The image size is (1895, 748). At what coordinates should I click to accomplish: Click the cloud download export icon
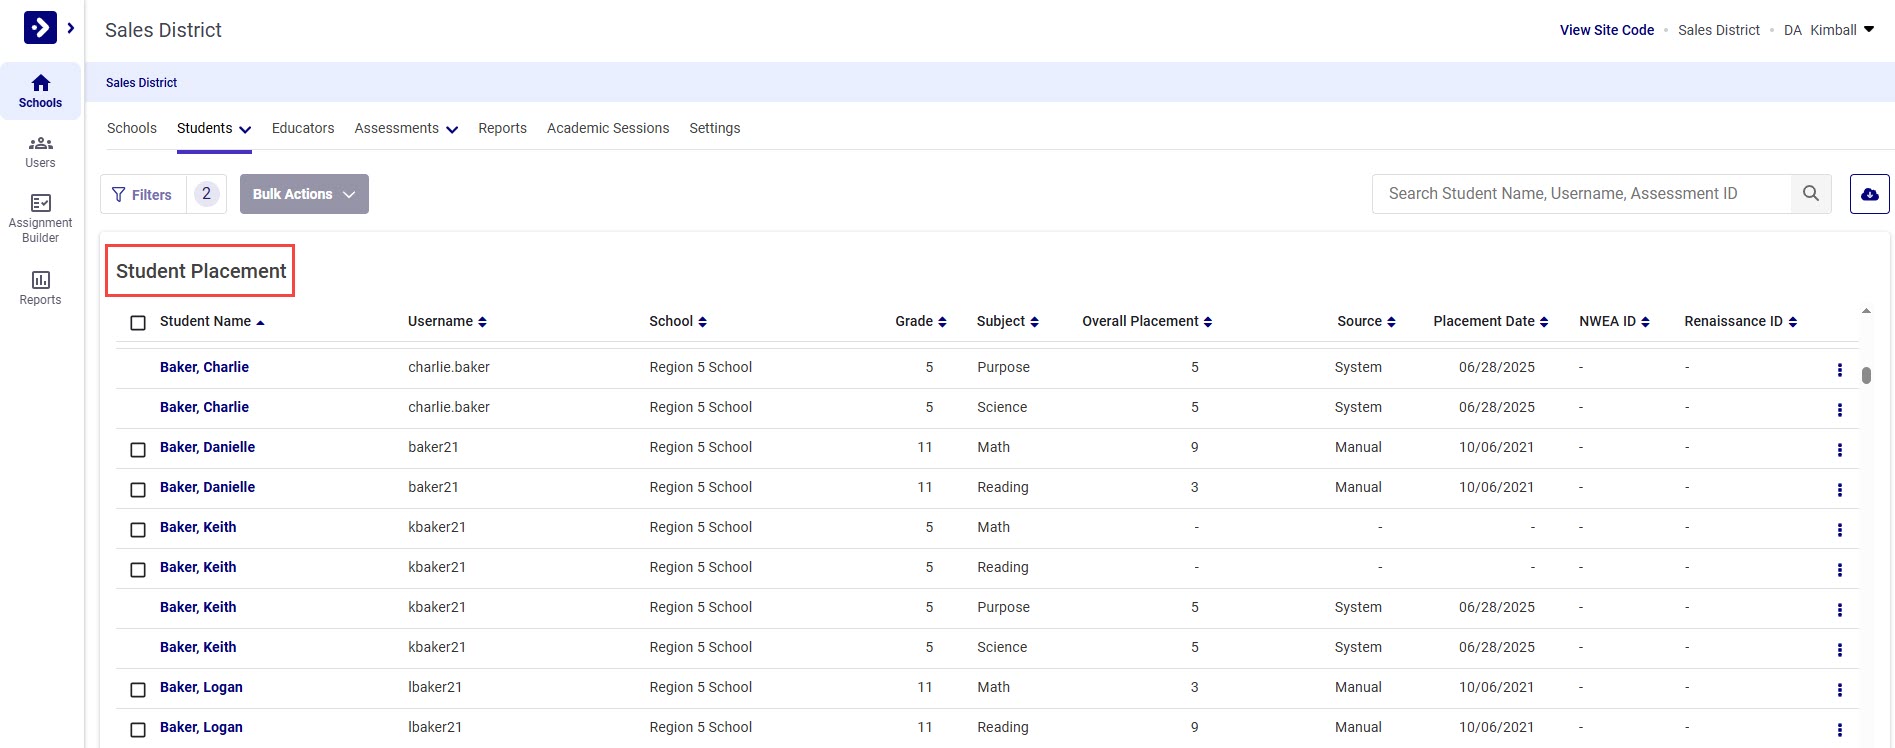(1869, 194)
